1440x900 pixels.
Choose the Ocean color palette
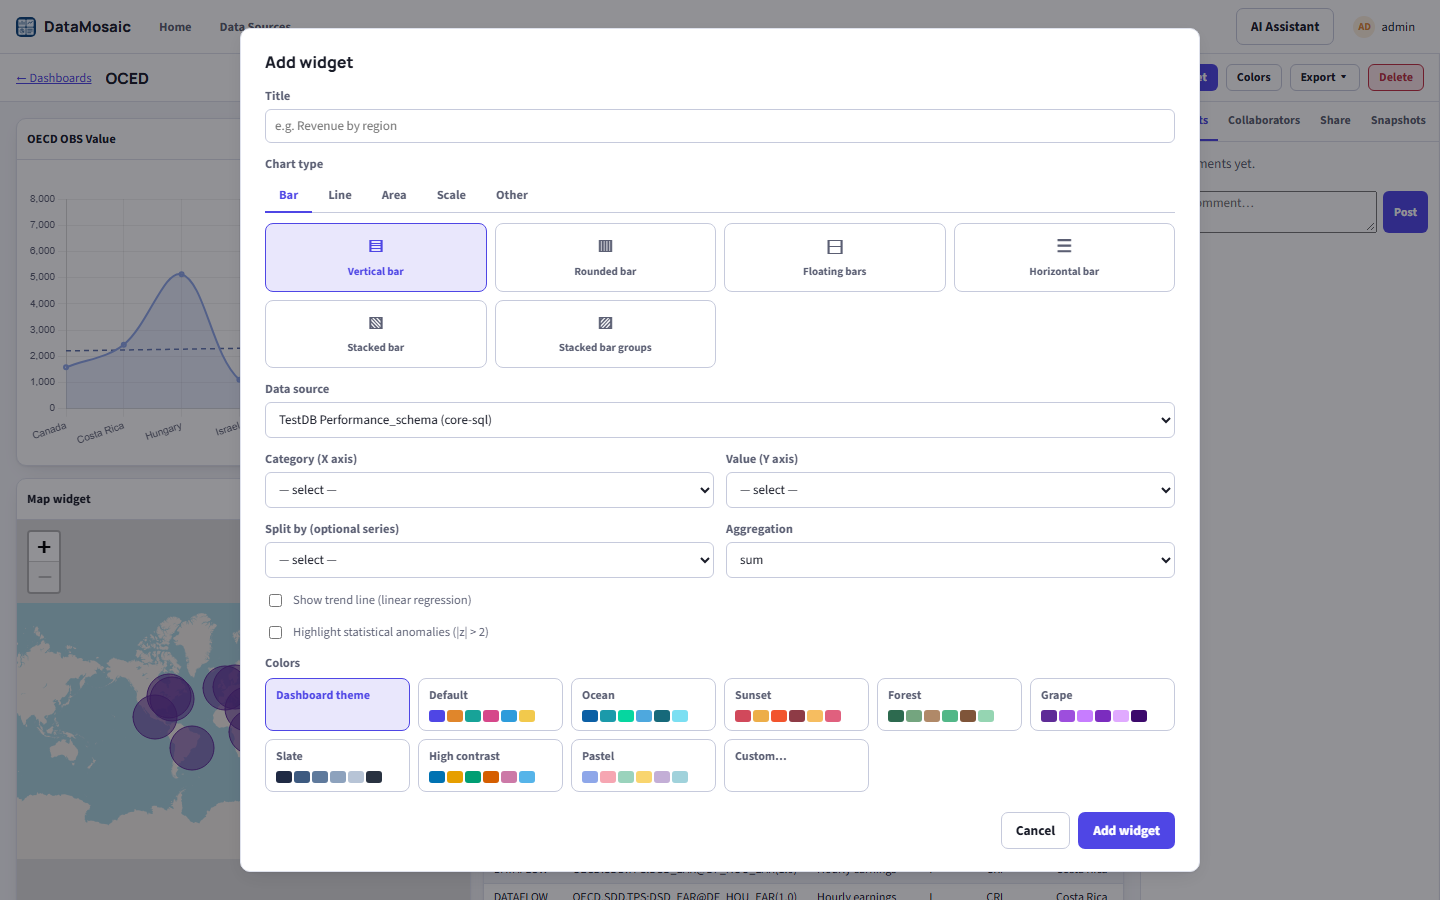[x=643, y=705]
